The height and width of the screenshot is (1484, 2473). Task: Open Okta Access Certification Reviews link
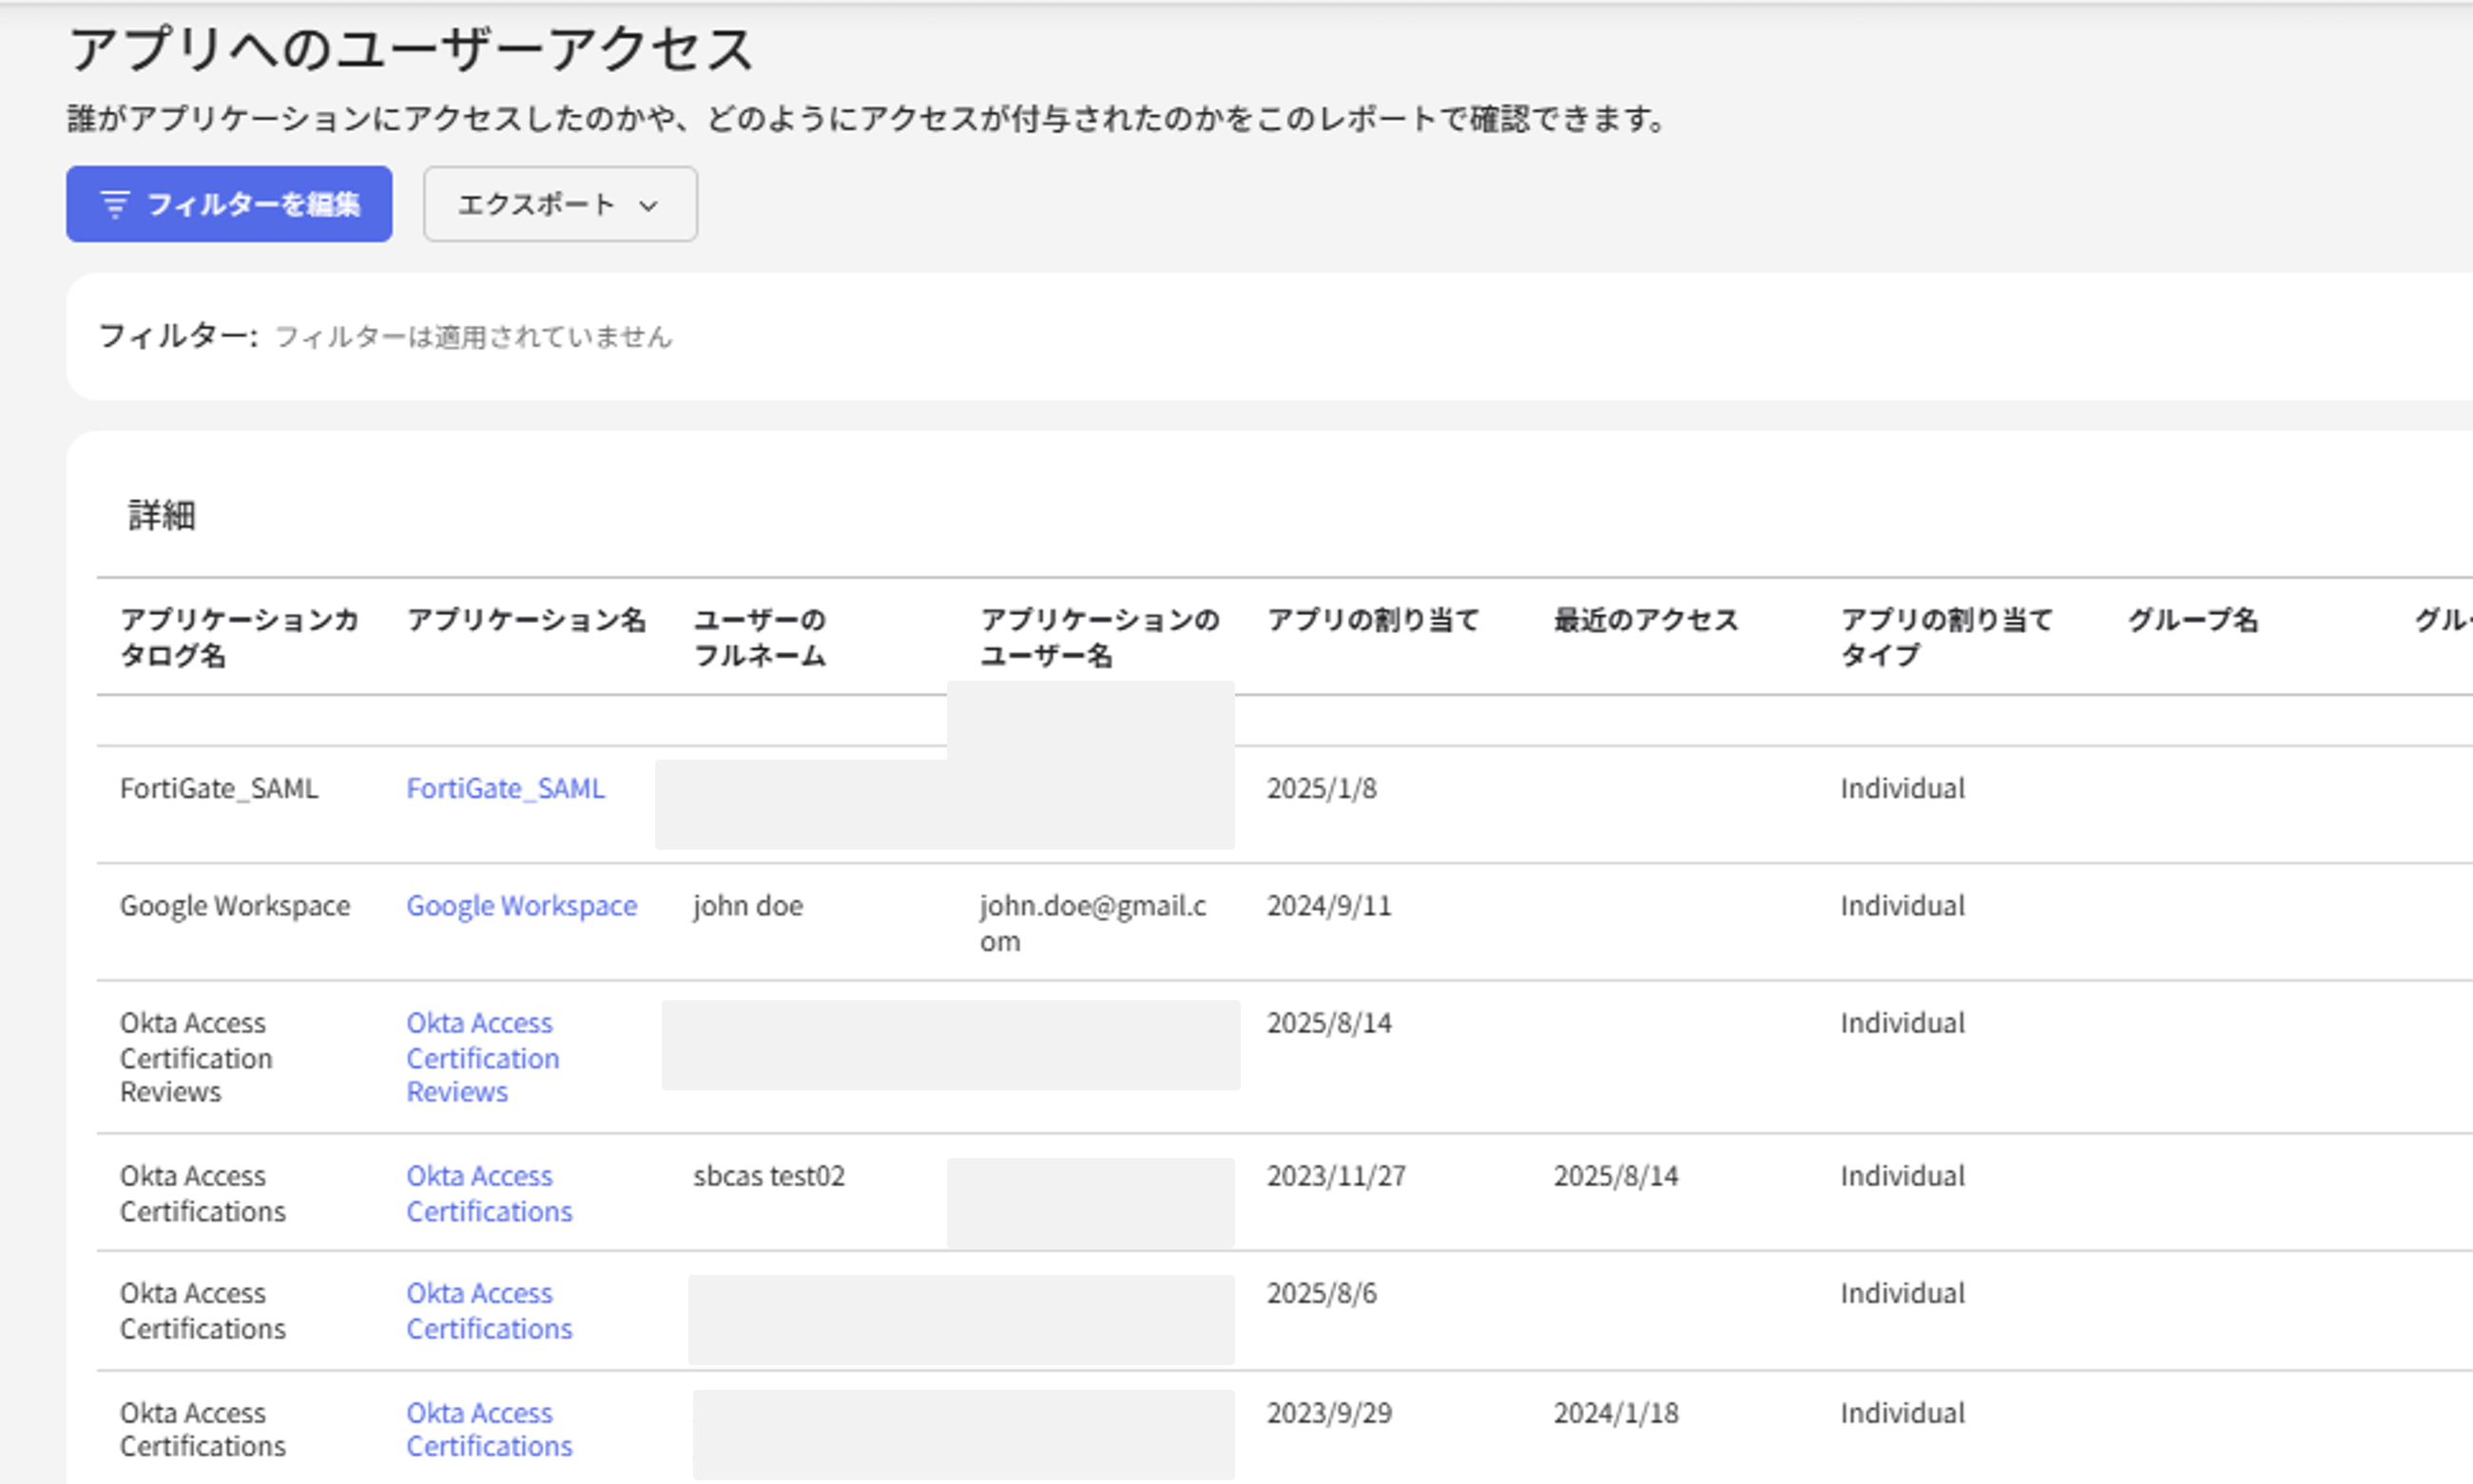tap(482, 1057)
